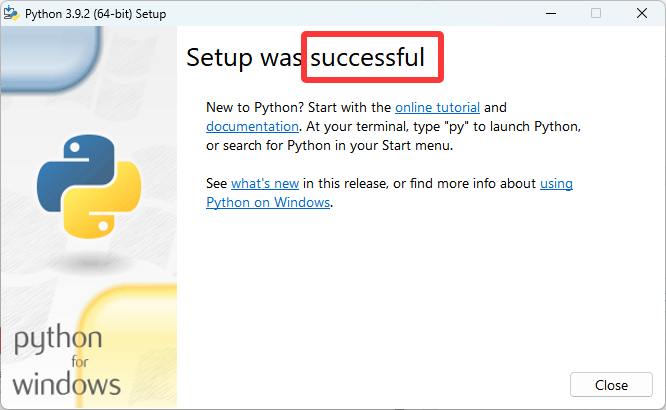The height and width of the screenshot is (410, 666).
Task: Click the Python 3.9.2 (64-bit) Setup title text
Action: pos(96,14)
